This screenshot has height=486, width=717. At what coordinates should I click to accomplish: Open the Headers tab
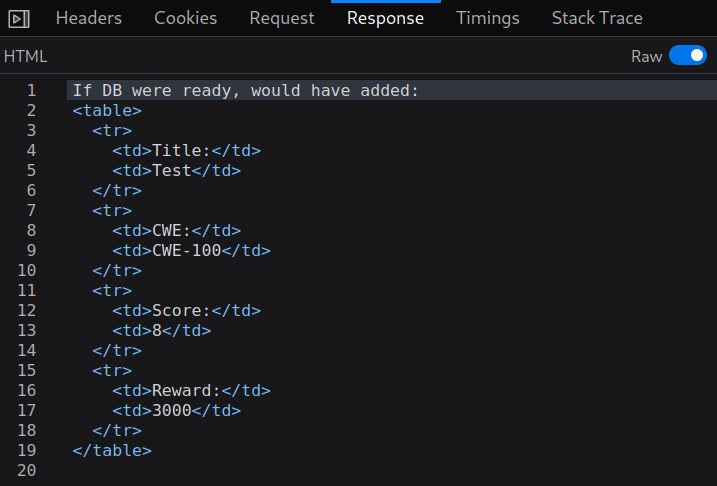[x=89, y=18]
